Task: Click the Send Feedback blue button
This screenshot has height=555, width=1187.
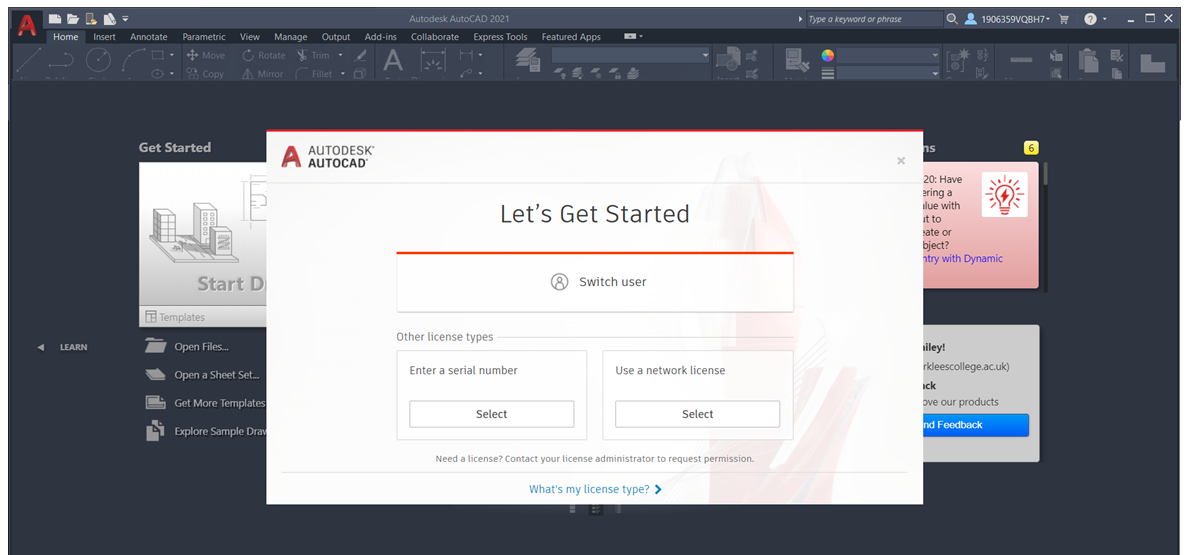Action: [x=976, y=425]
